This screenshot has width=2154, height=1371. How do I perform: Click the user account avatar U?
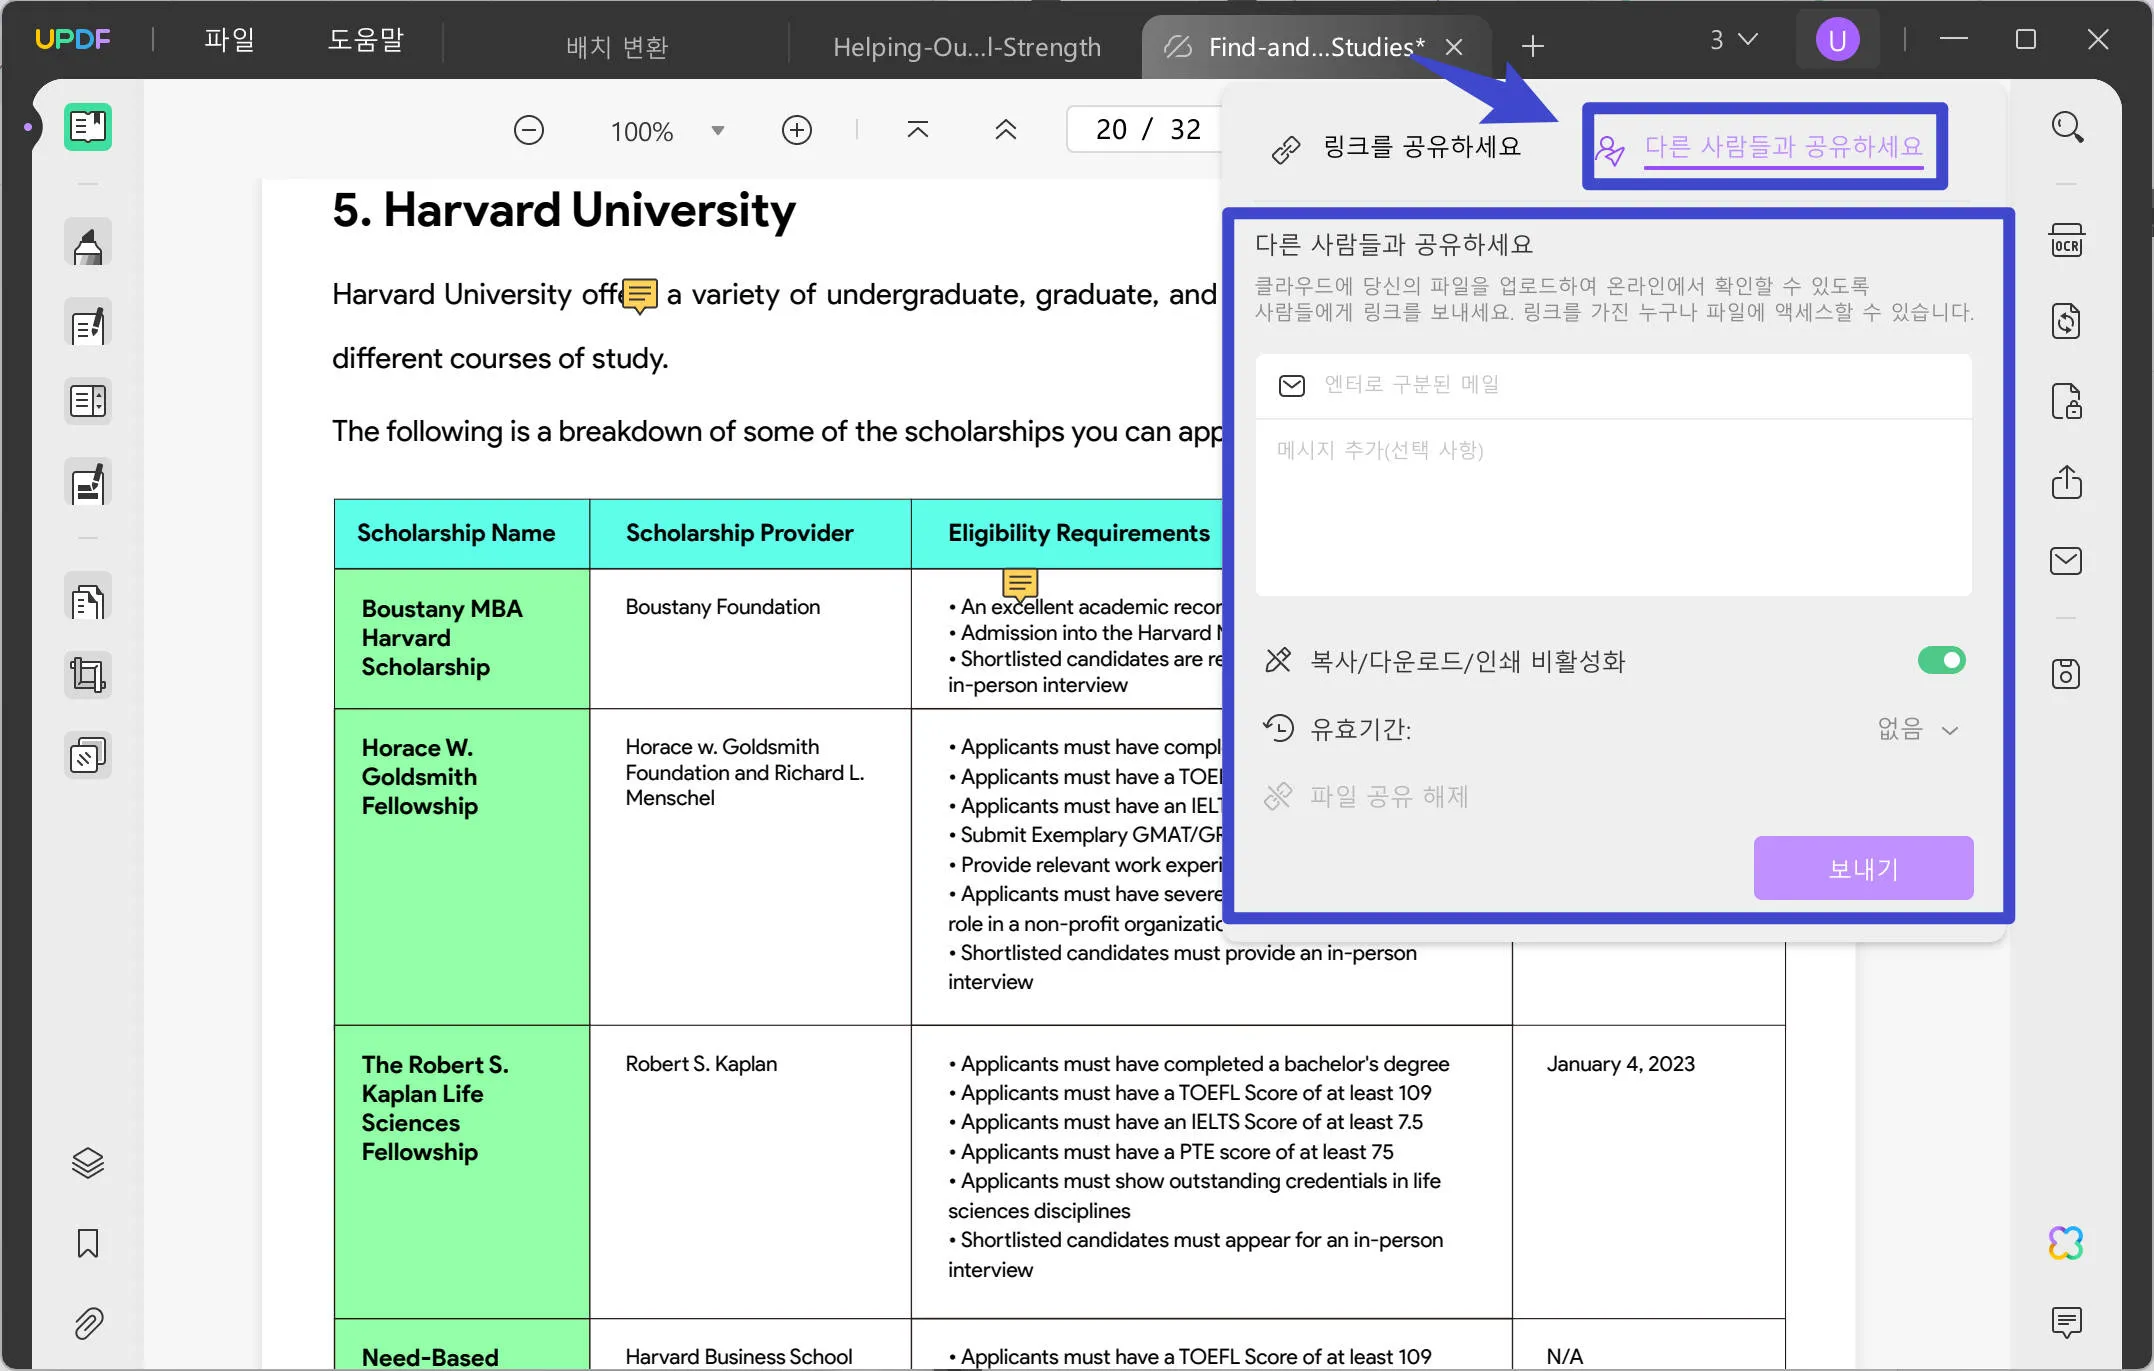[1837, 40]
